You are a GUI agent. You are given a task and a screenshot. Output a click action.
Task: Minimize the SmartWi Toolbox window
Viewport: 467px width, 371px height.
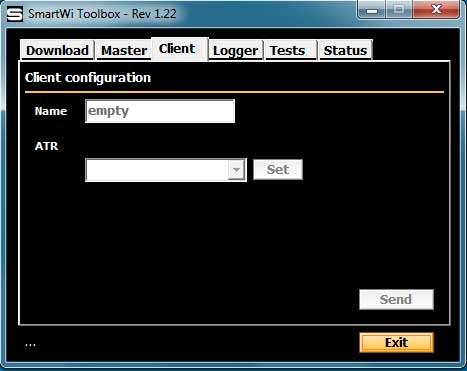click(372, 10)
